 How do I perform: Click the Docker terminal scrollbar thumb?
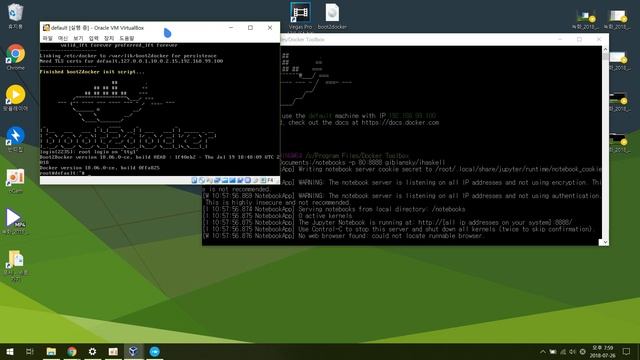click(x=605, y=57)
